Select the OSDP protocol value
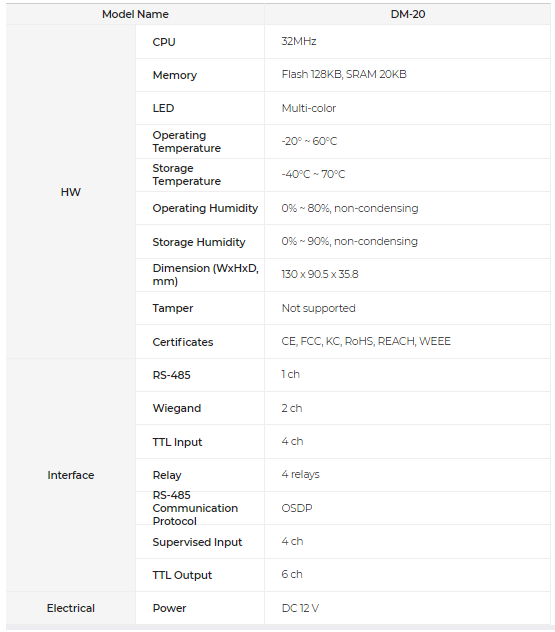The image size is (555, 632). tap(297, 508)
